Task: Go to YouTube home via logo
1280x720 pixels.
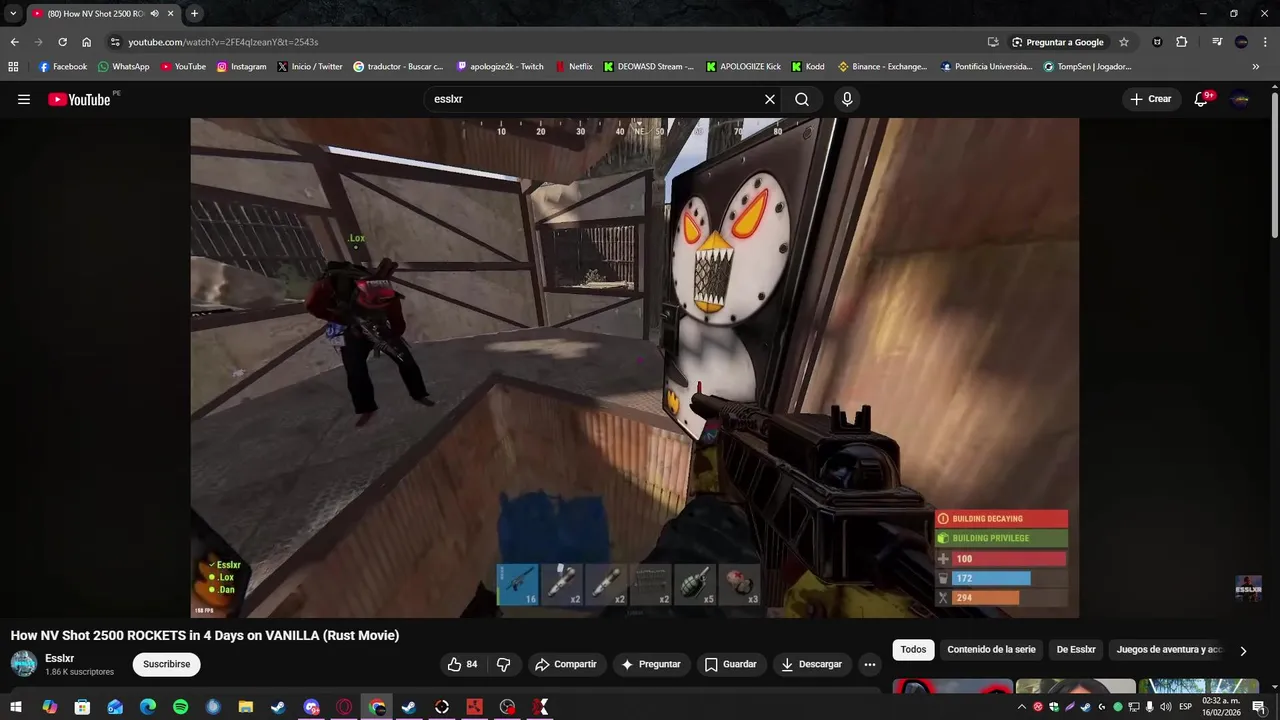Action: [79, 99]
